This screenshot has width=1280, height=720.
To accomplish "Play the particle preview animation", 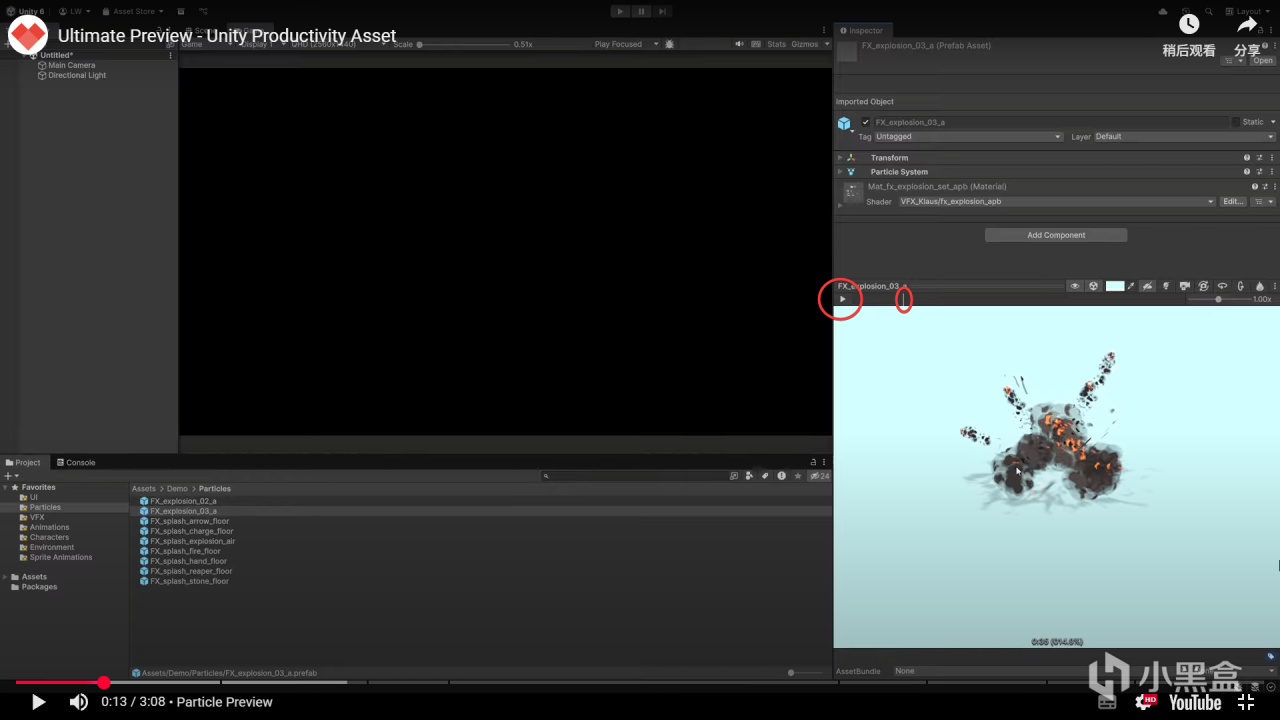I will coord(842,299).
